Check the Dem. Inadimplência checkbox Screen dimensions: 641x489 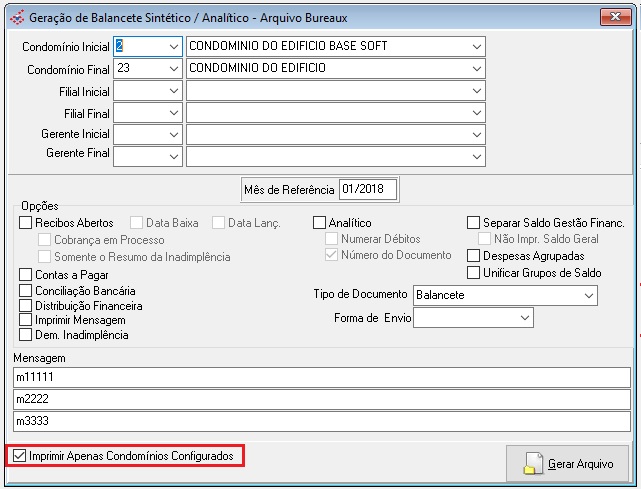(x=26, y=335)
